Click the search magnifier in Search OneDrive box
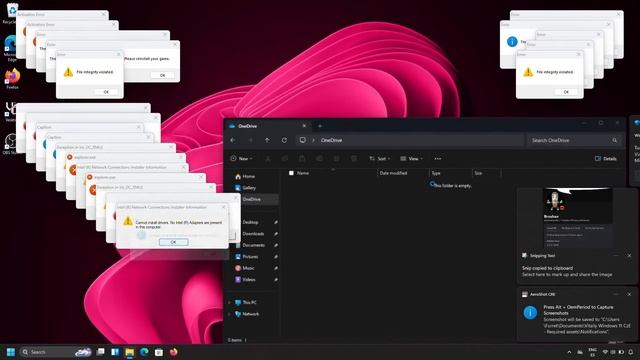640x360 pixels. click(x=614, y=140)
